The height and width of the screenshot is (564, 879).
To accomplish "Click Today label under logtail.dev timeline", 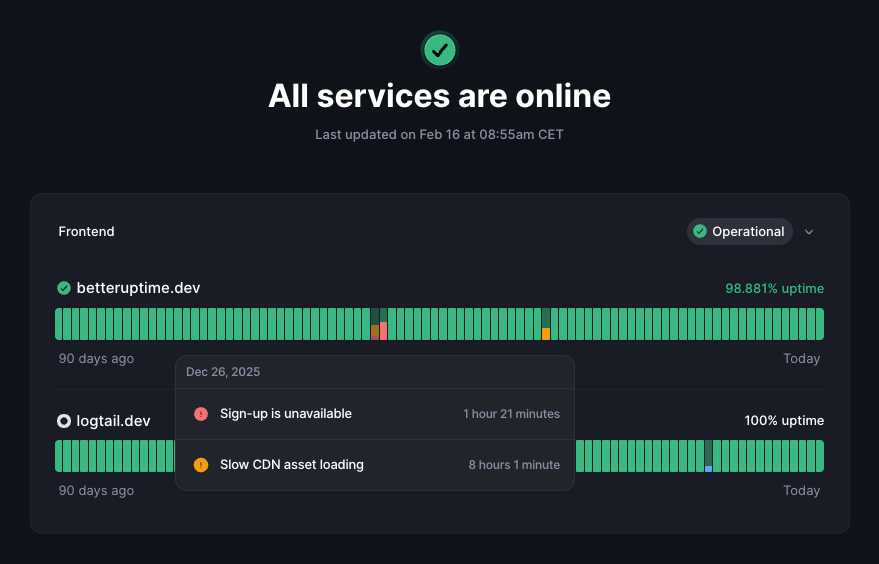I will pos(802,491).
